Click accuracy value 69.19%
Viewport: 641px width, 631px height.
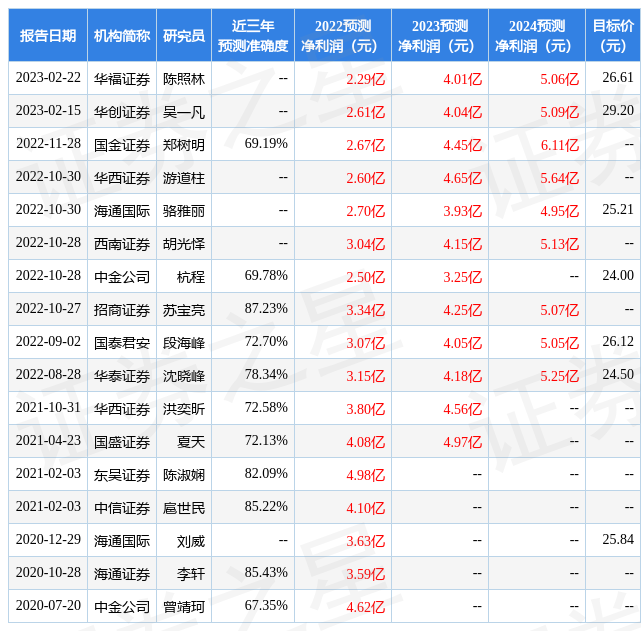[x=266, y=144]
